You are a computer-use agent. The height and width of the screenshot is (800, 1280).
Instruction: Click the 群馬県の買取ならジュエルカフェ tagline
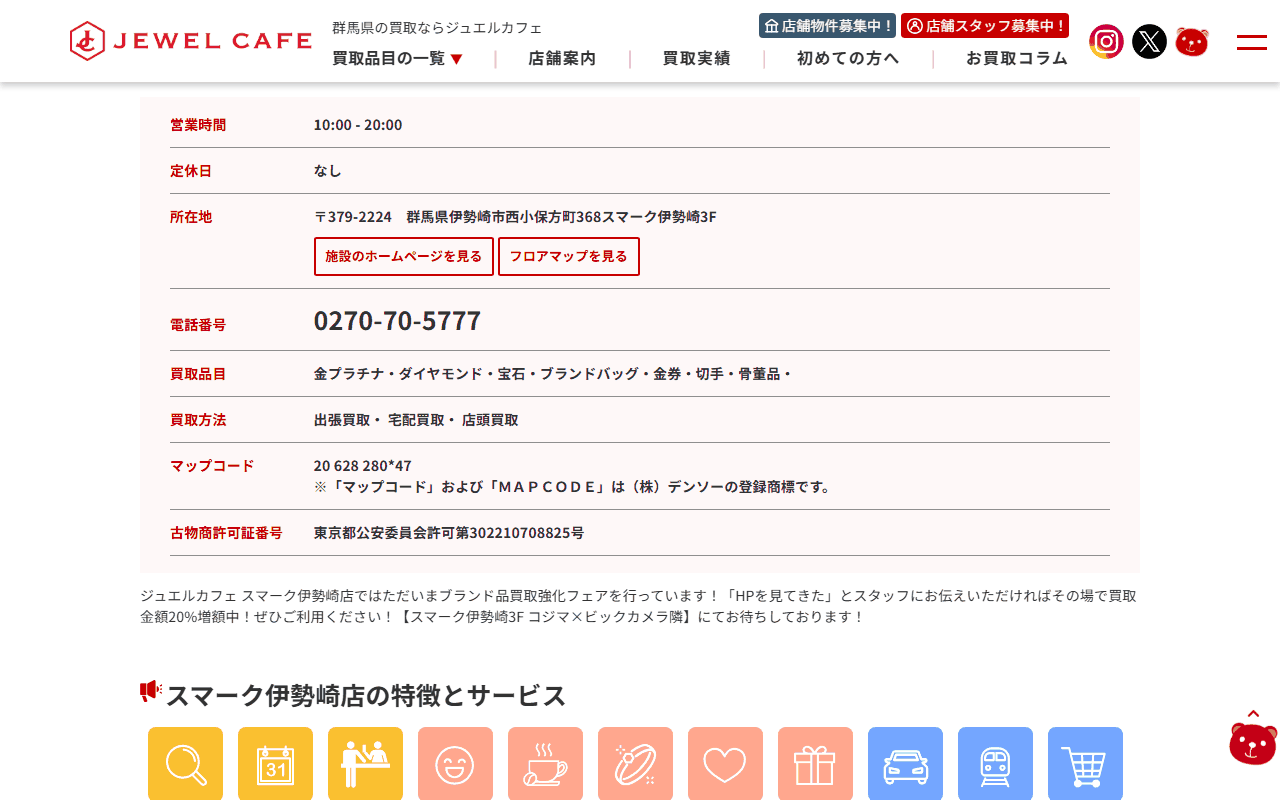coord(437,28)
